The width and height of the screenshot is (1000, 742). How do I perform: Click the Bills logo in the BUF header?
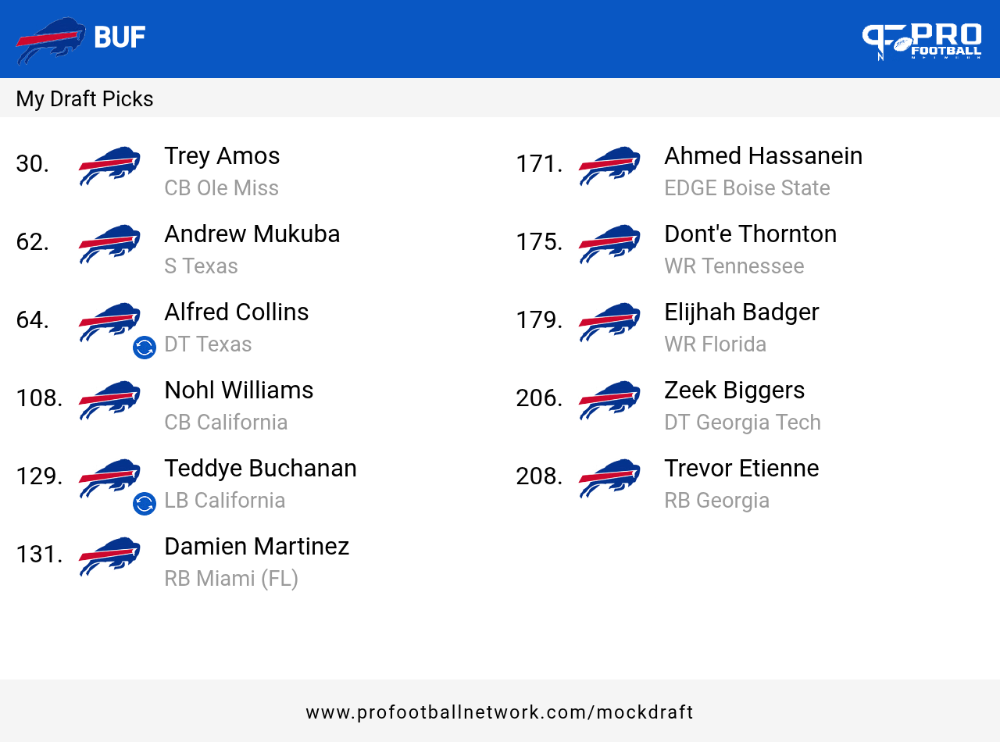pos(50,40)
